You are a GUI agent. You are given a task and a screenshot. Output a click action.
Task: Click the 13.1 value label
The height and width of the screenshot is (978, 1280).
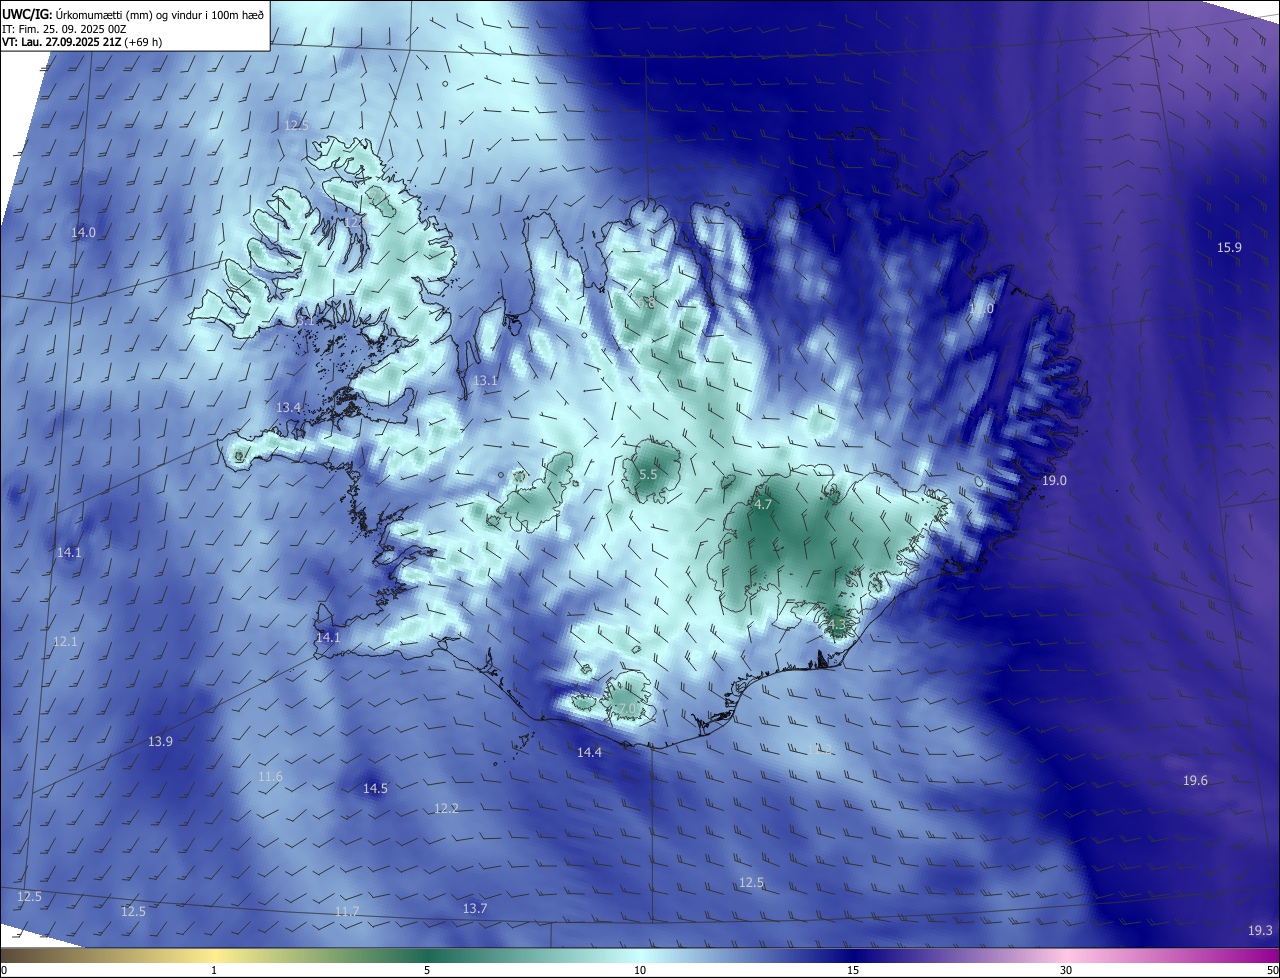click(485, 381)
